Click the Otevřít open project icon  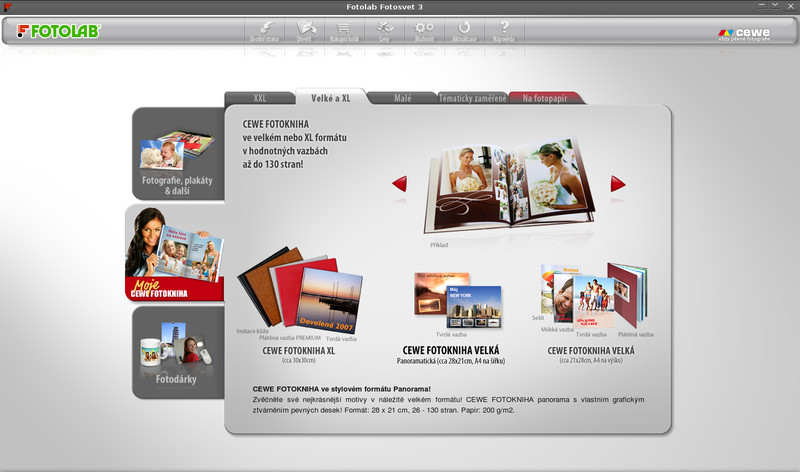[x=305, y=32]
